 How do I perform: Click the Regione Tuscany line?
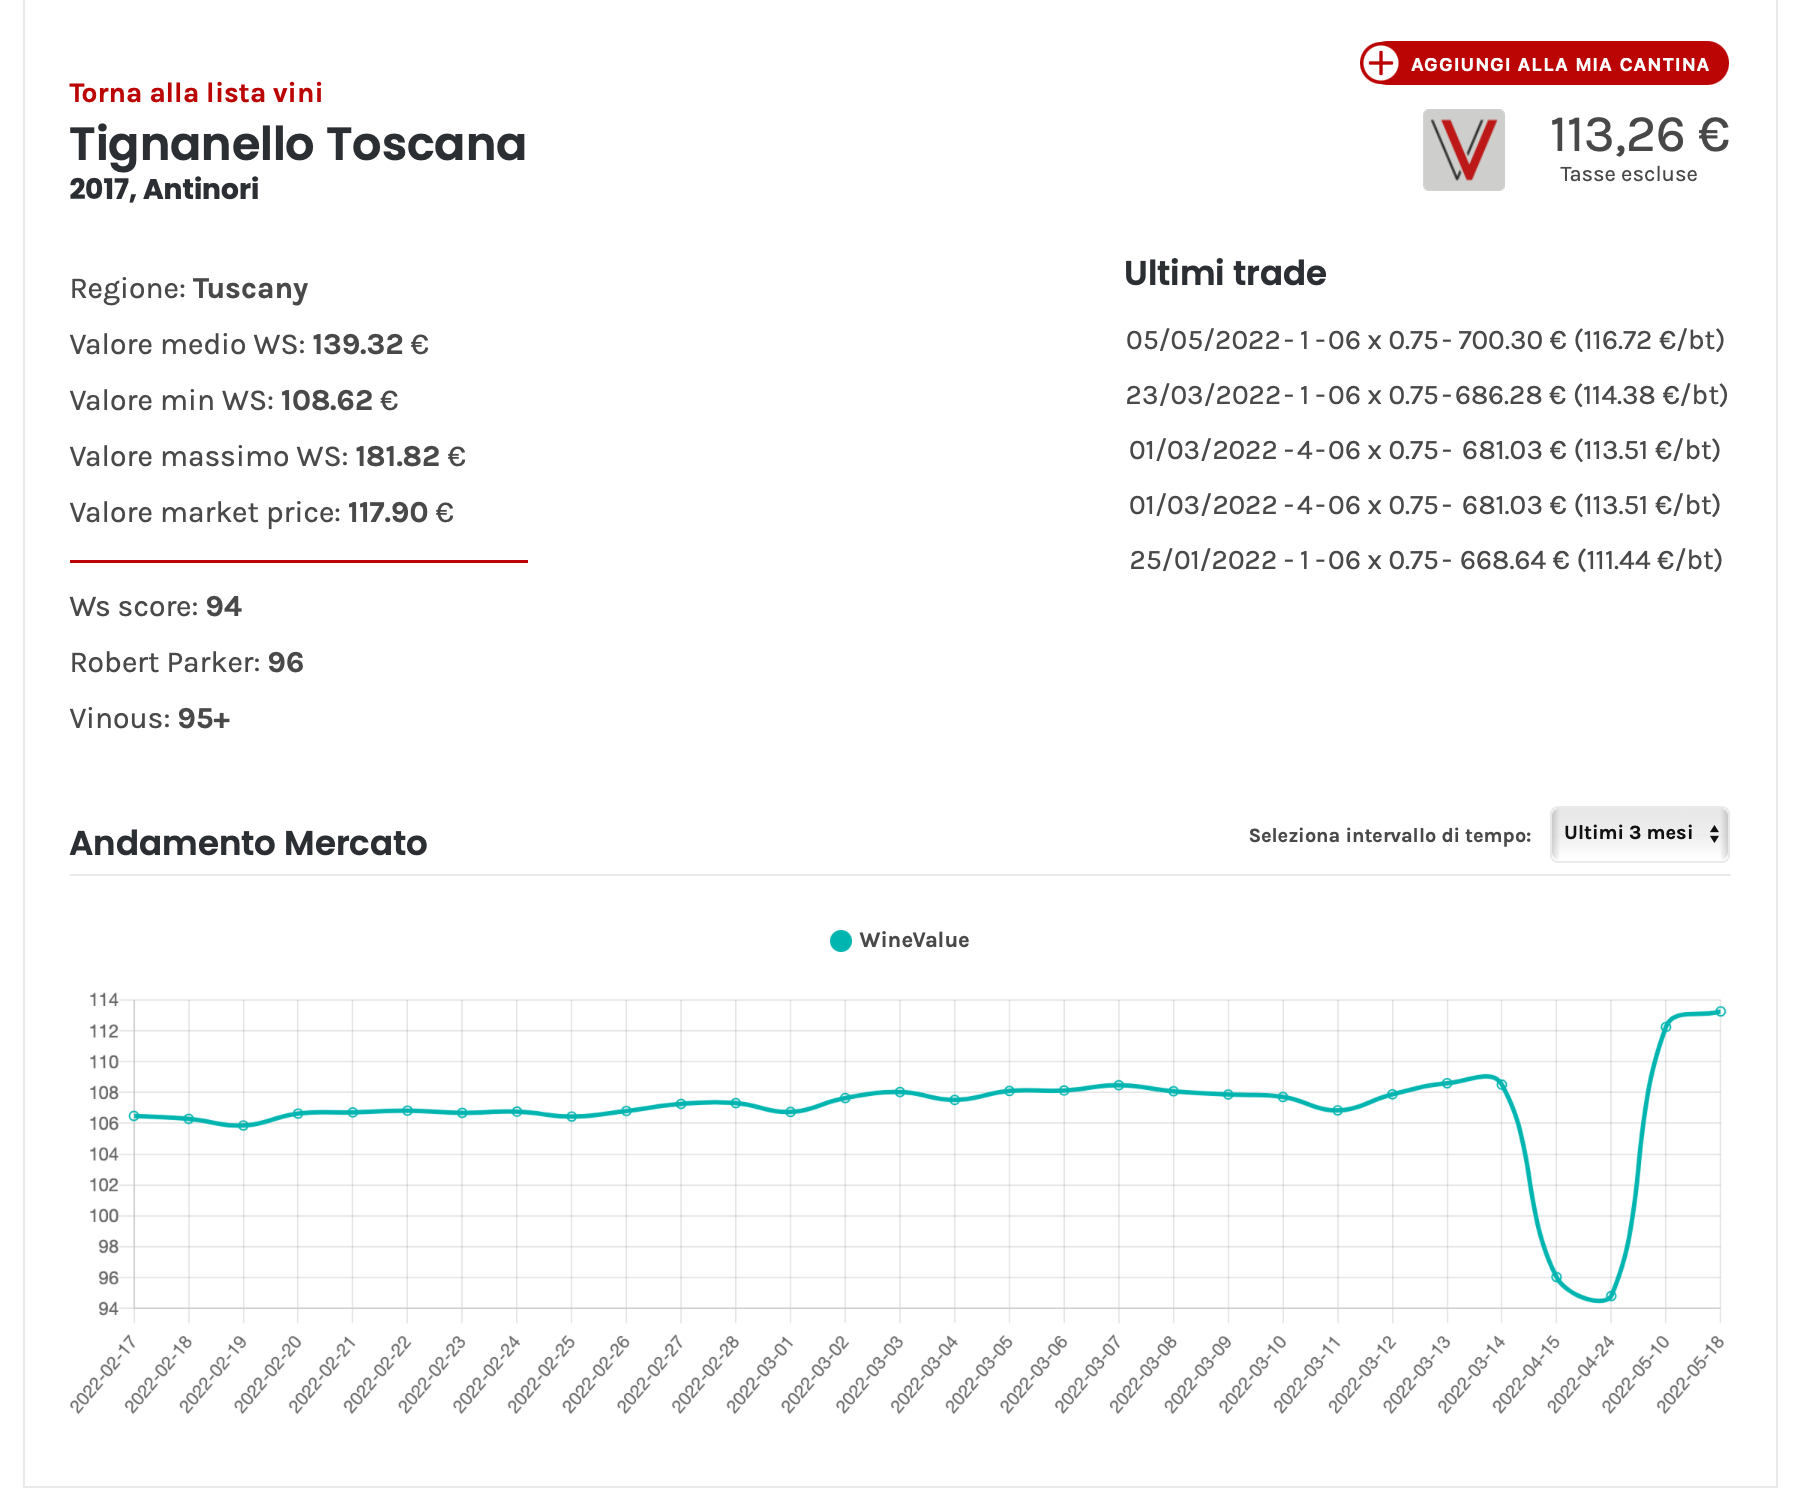[189, 289]
